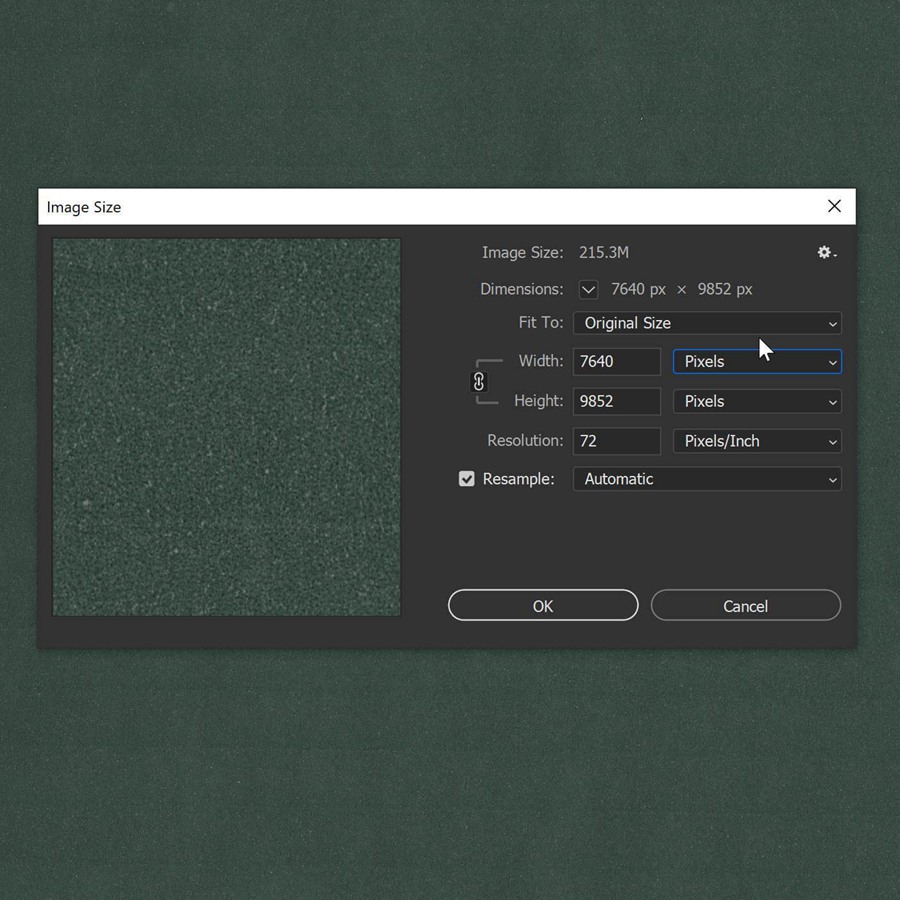Open the Width units Pixels dropdown
The image size is (900, 900).
pos(757,362)
